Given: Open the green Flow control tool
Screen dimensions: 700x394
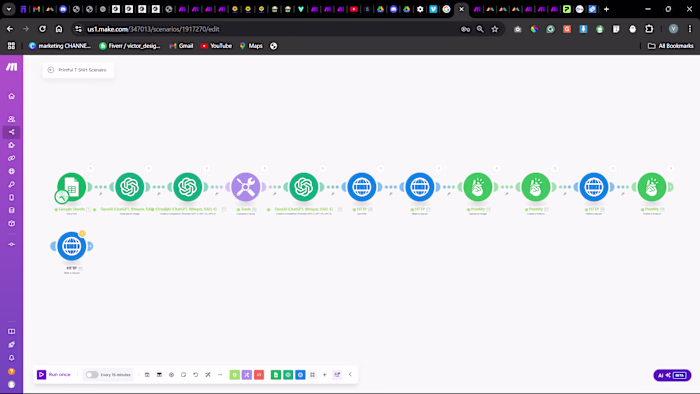Looking at the screenshot, I should point(235,375).
